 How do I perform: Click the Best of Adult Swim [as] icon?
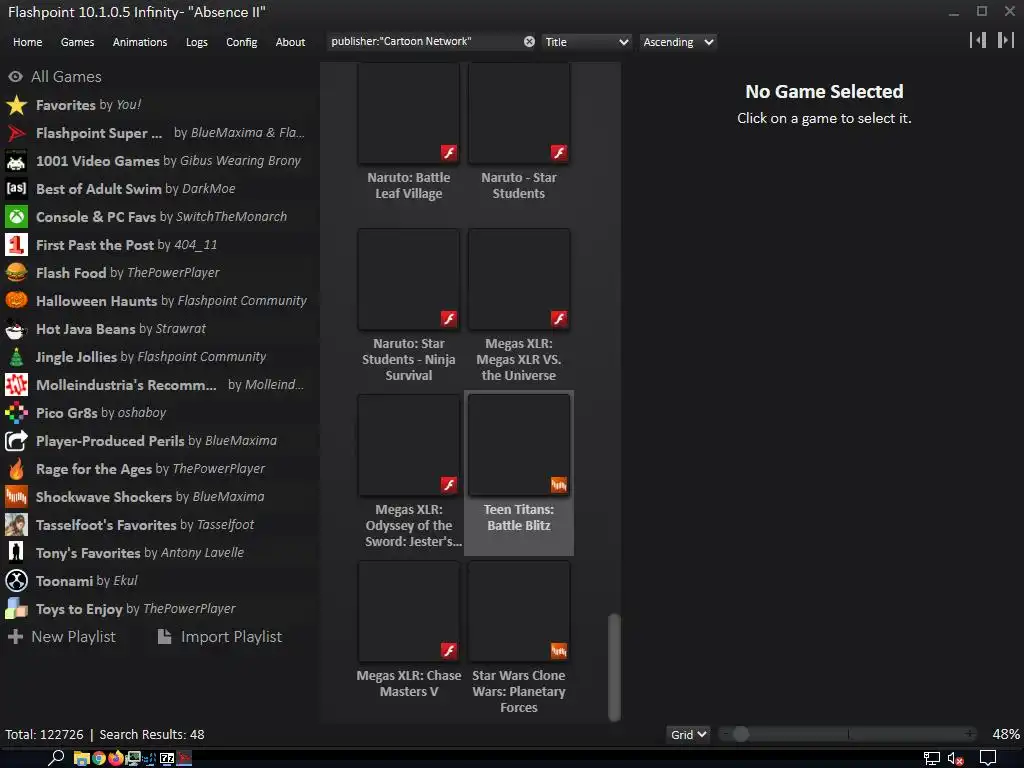16,189
